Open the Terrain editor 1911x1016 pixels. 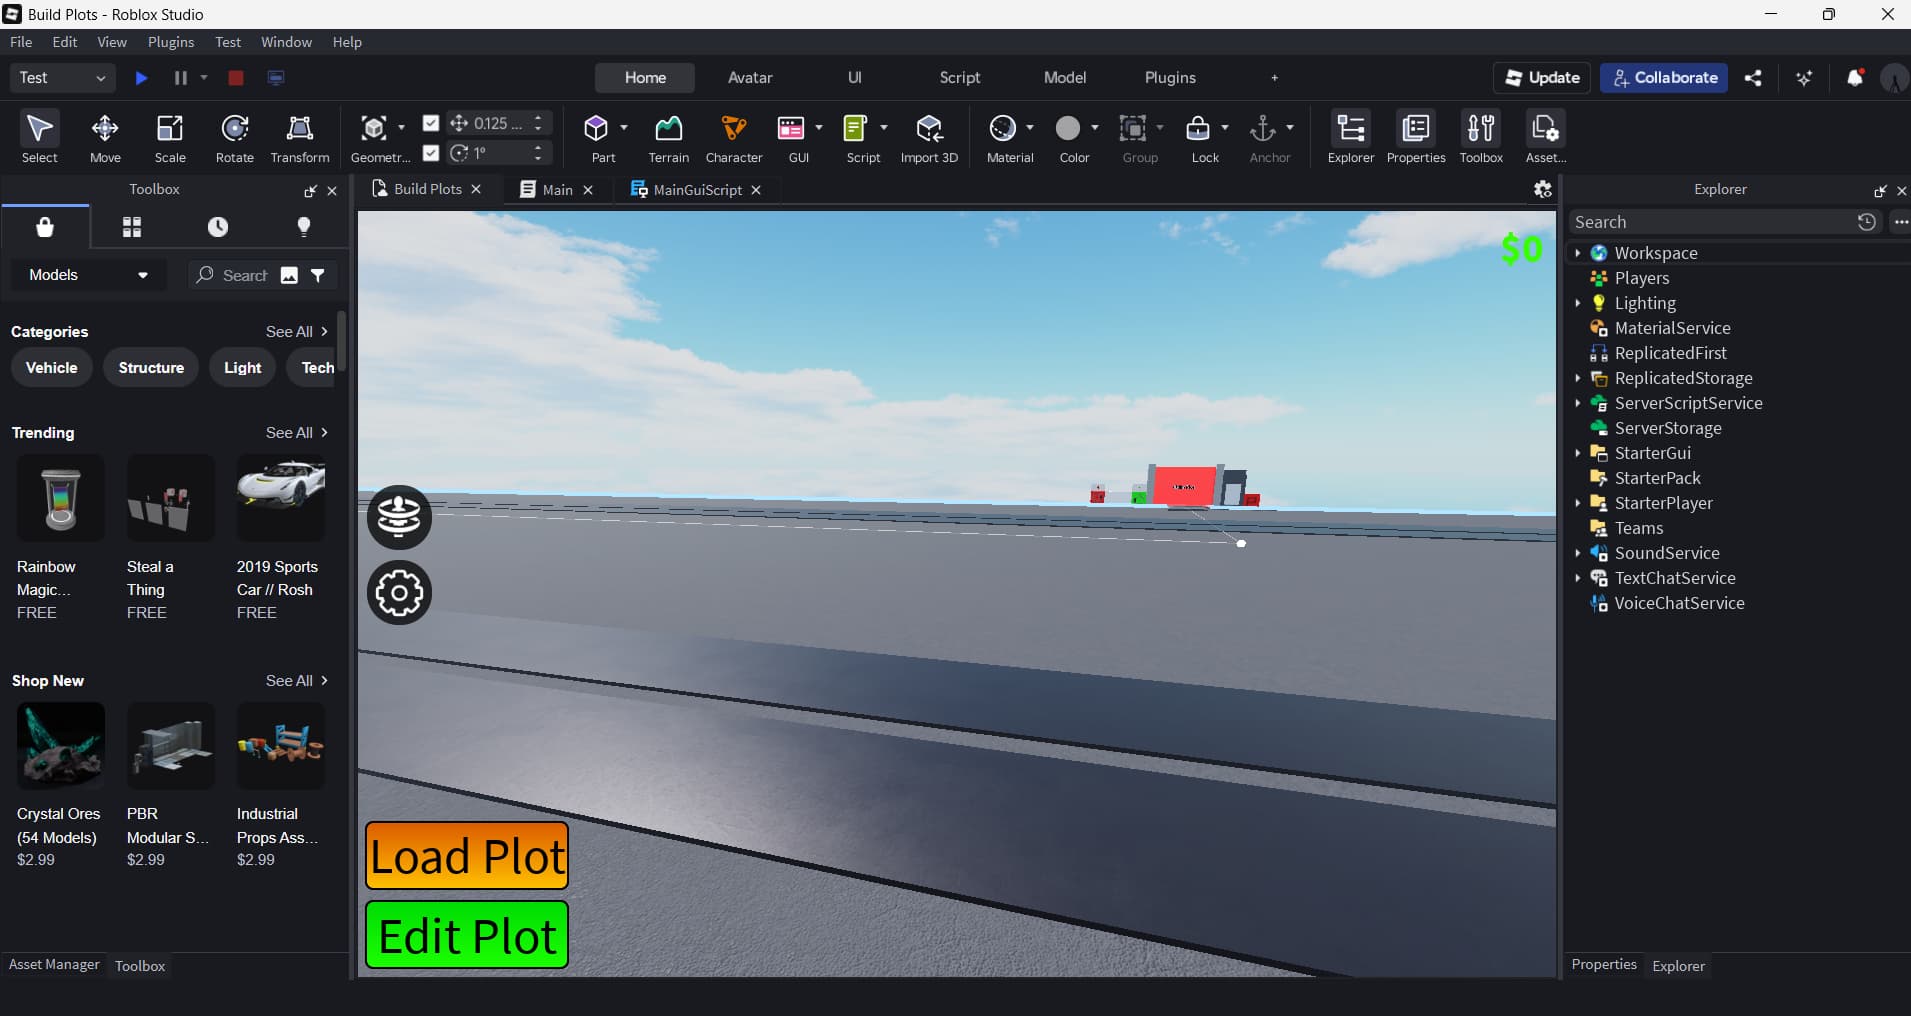click(668, 137)
